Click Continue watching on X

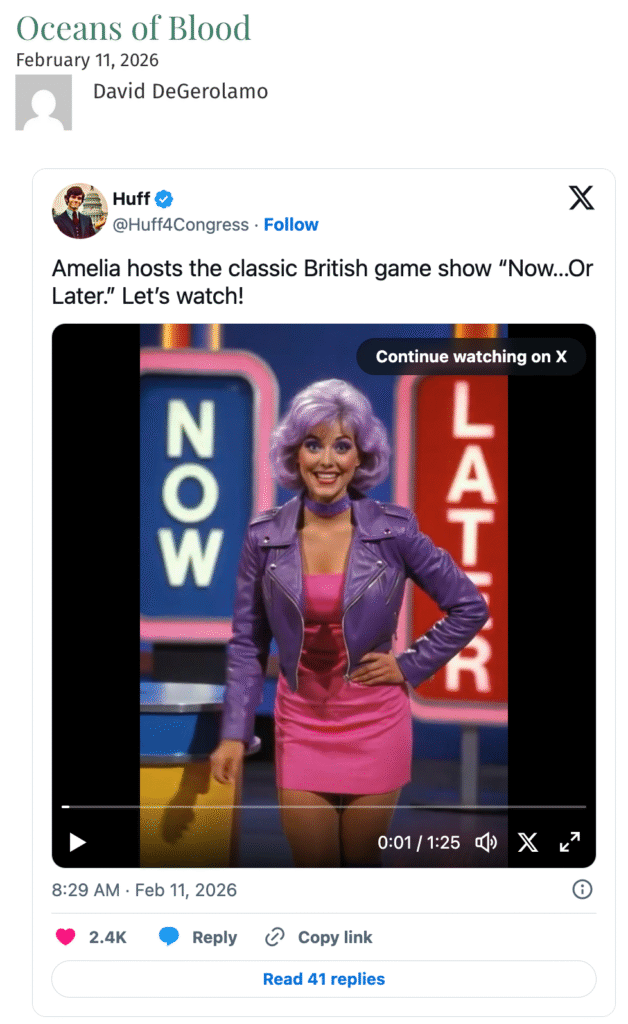(471, 357)
